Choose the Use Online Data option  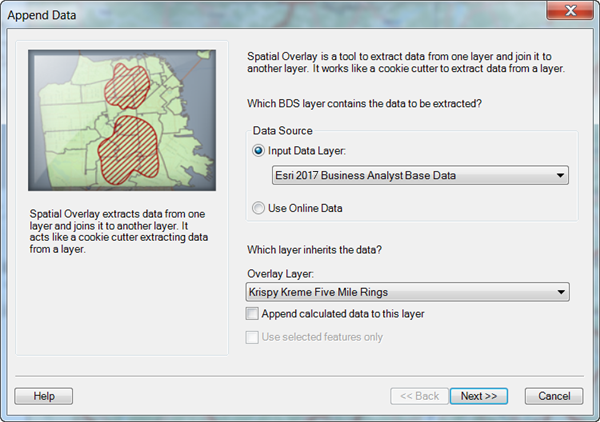click(x=259, y=207)
